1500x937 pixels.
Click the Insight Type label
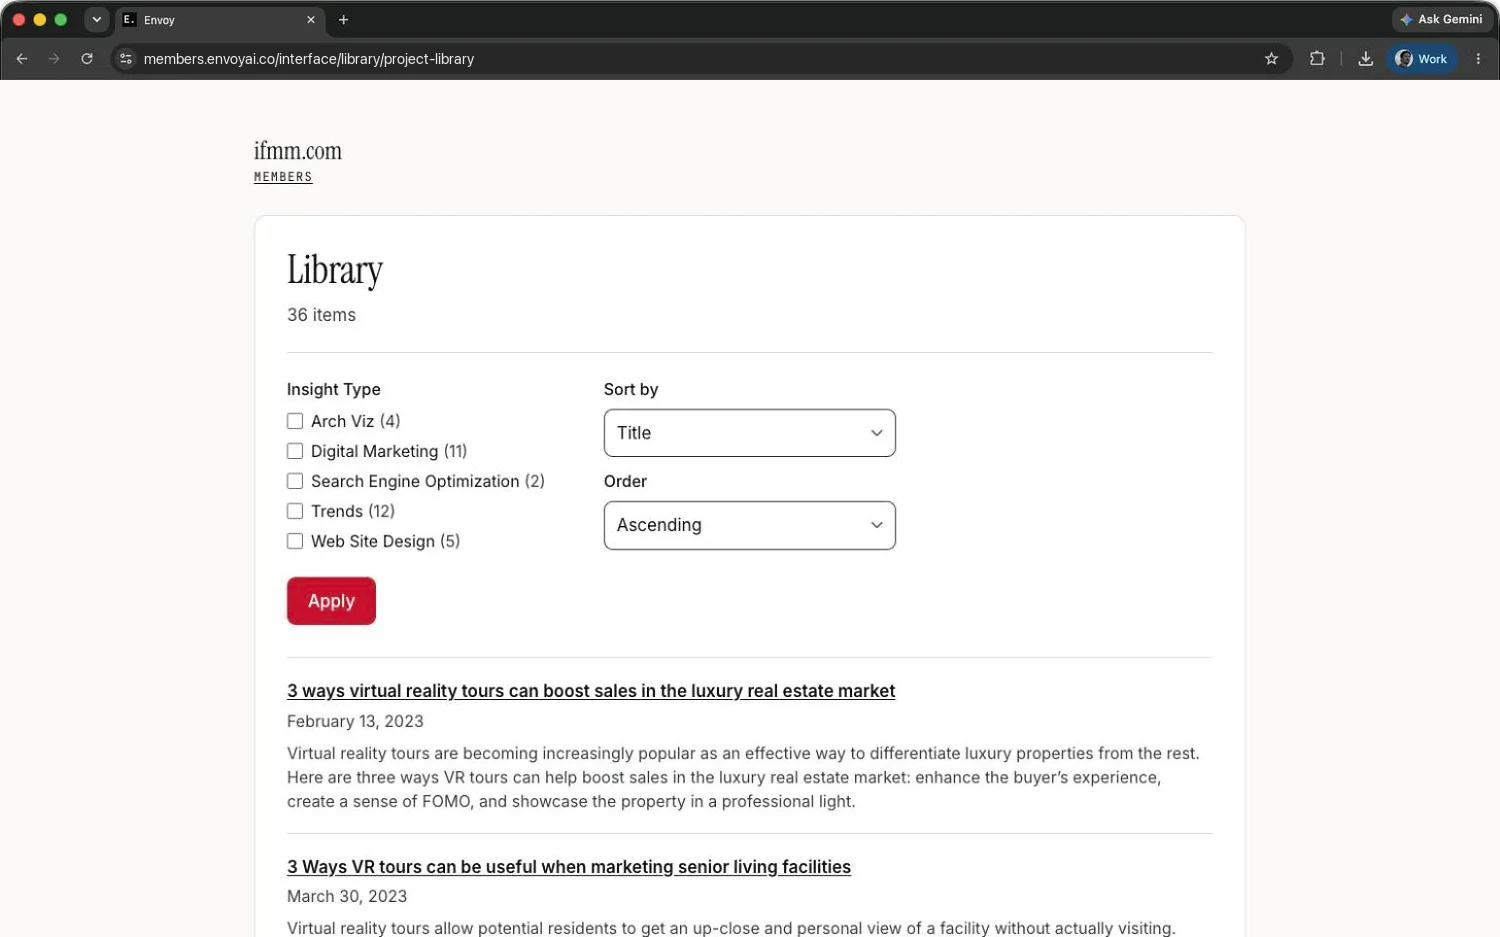(x=334, y=389)
